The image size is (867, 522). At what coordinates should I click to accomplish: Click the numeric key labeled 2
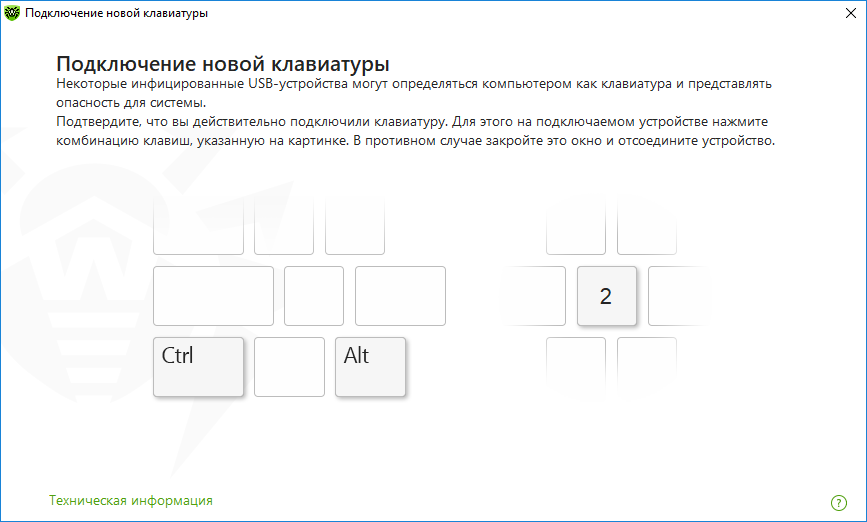pyautogui.click(x=607, y=296)
